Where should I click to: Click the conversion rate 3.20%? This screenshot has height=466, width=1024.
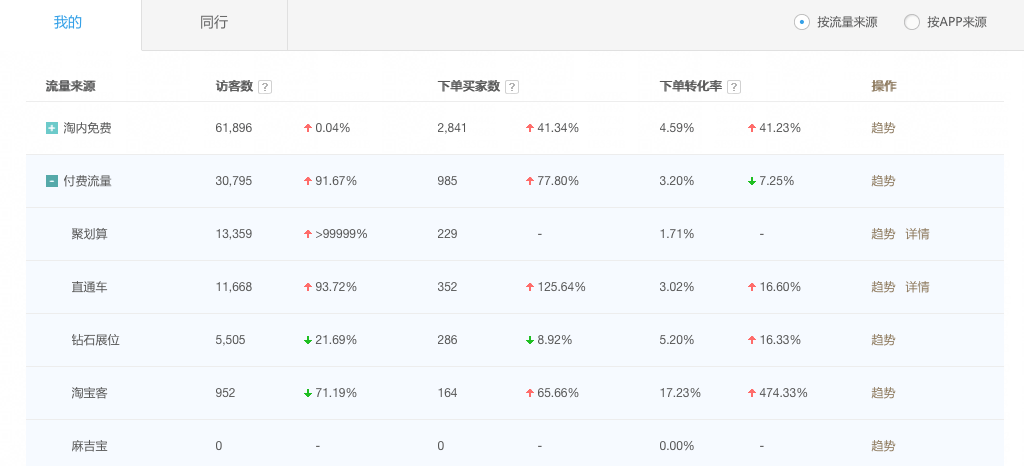pyautogui.click(x=677, y=181)
